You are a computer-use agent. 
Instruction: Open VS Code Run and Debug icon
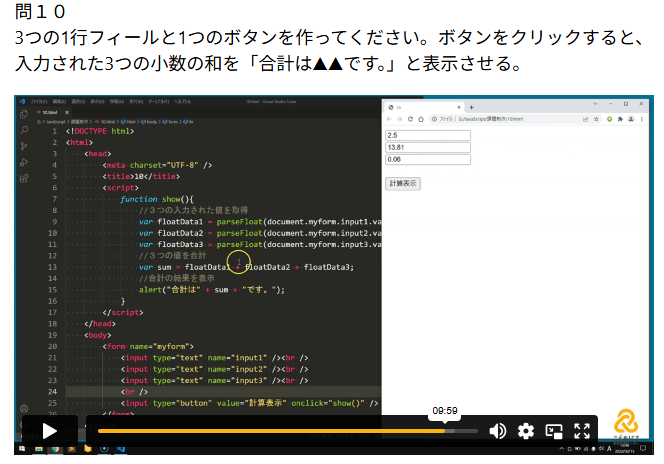24,163
